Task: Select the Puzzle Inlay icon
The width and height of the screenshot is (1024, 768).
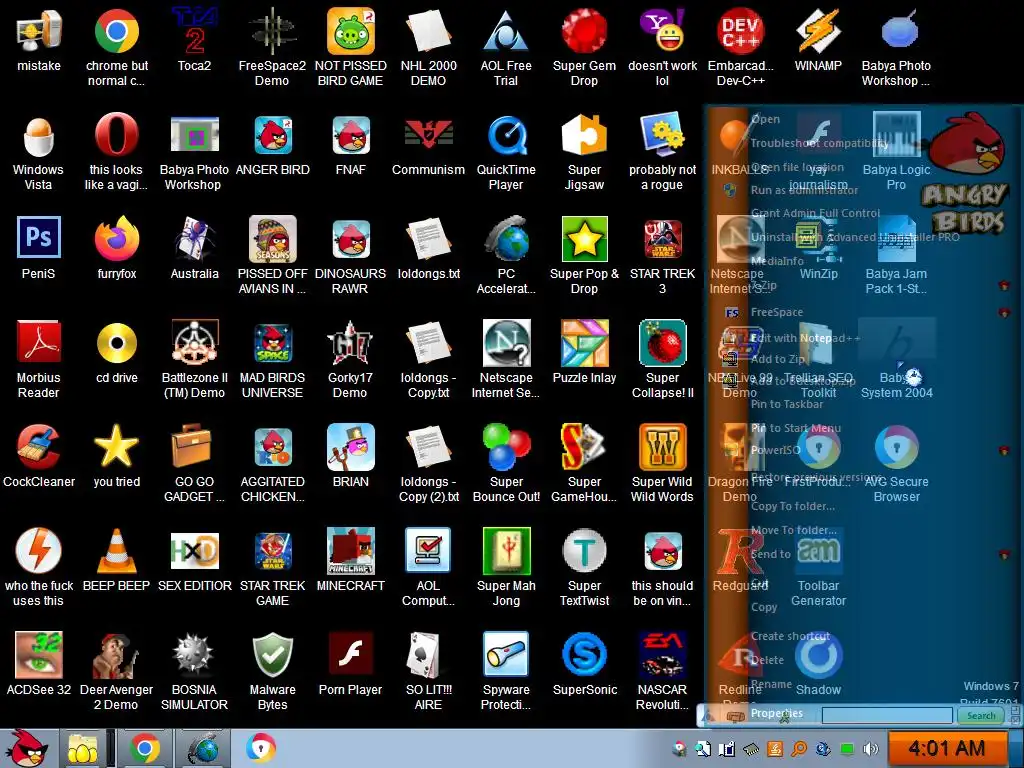Action: click(x=584, y=343)
